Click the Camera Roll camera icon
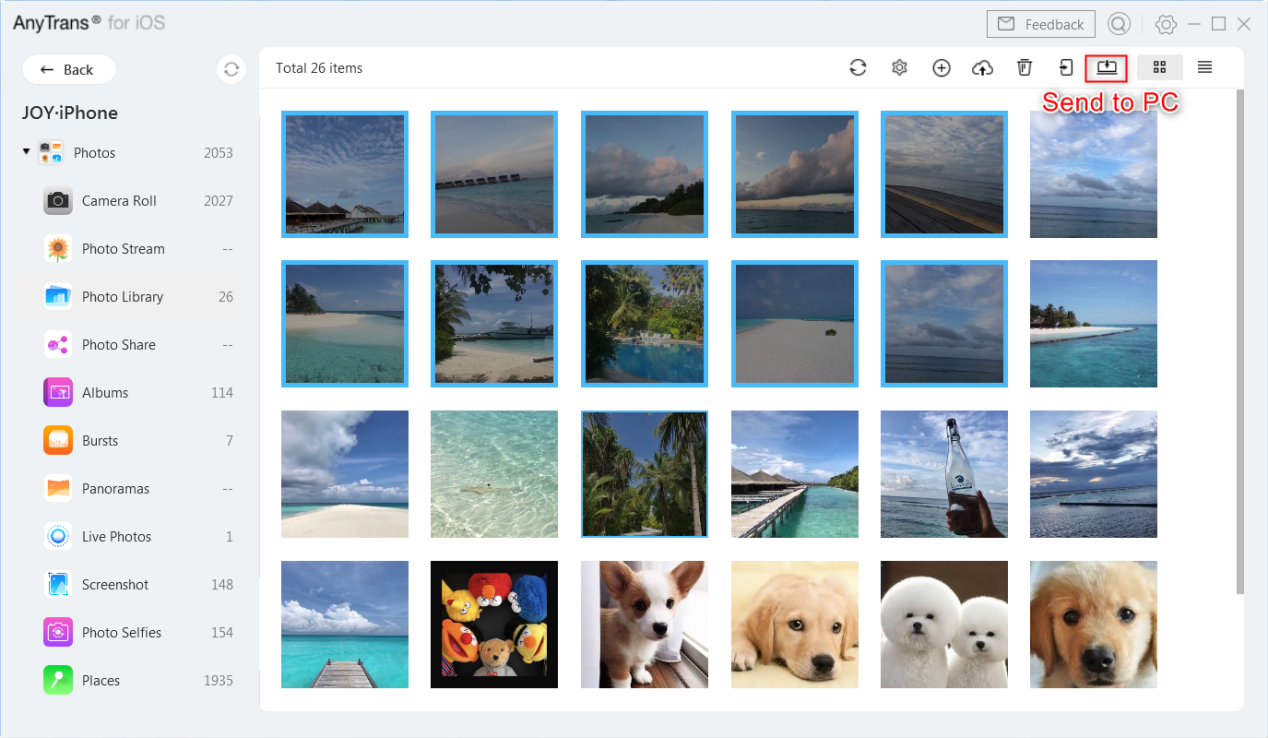The height and width of the screenshot is (738, 1268). 57,200
